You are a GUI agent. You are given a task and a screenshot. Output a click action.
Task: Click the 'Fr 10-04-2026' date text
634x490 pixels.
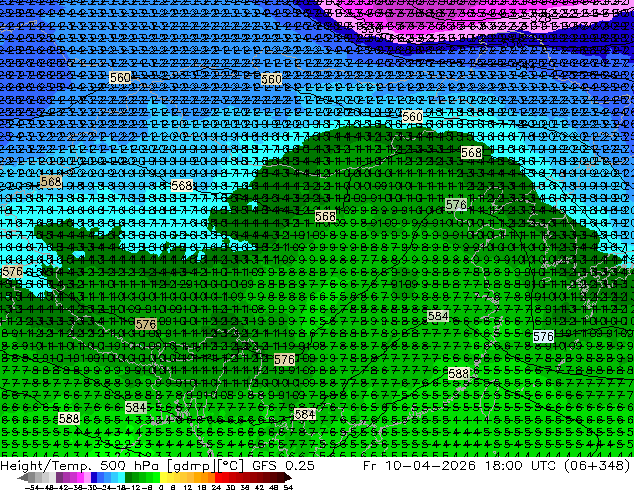click(x=419, y=466)
